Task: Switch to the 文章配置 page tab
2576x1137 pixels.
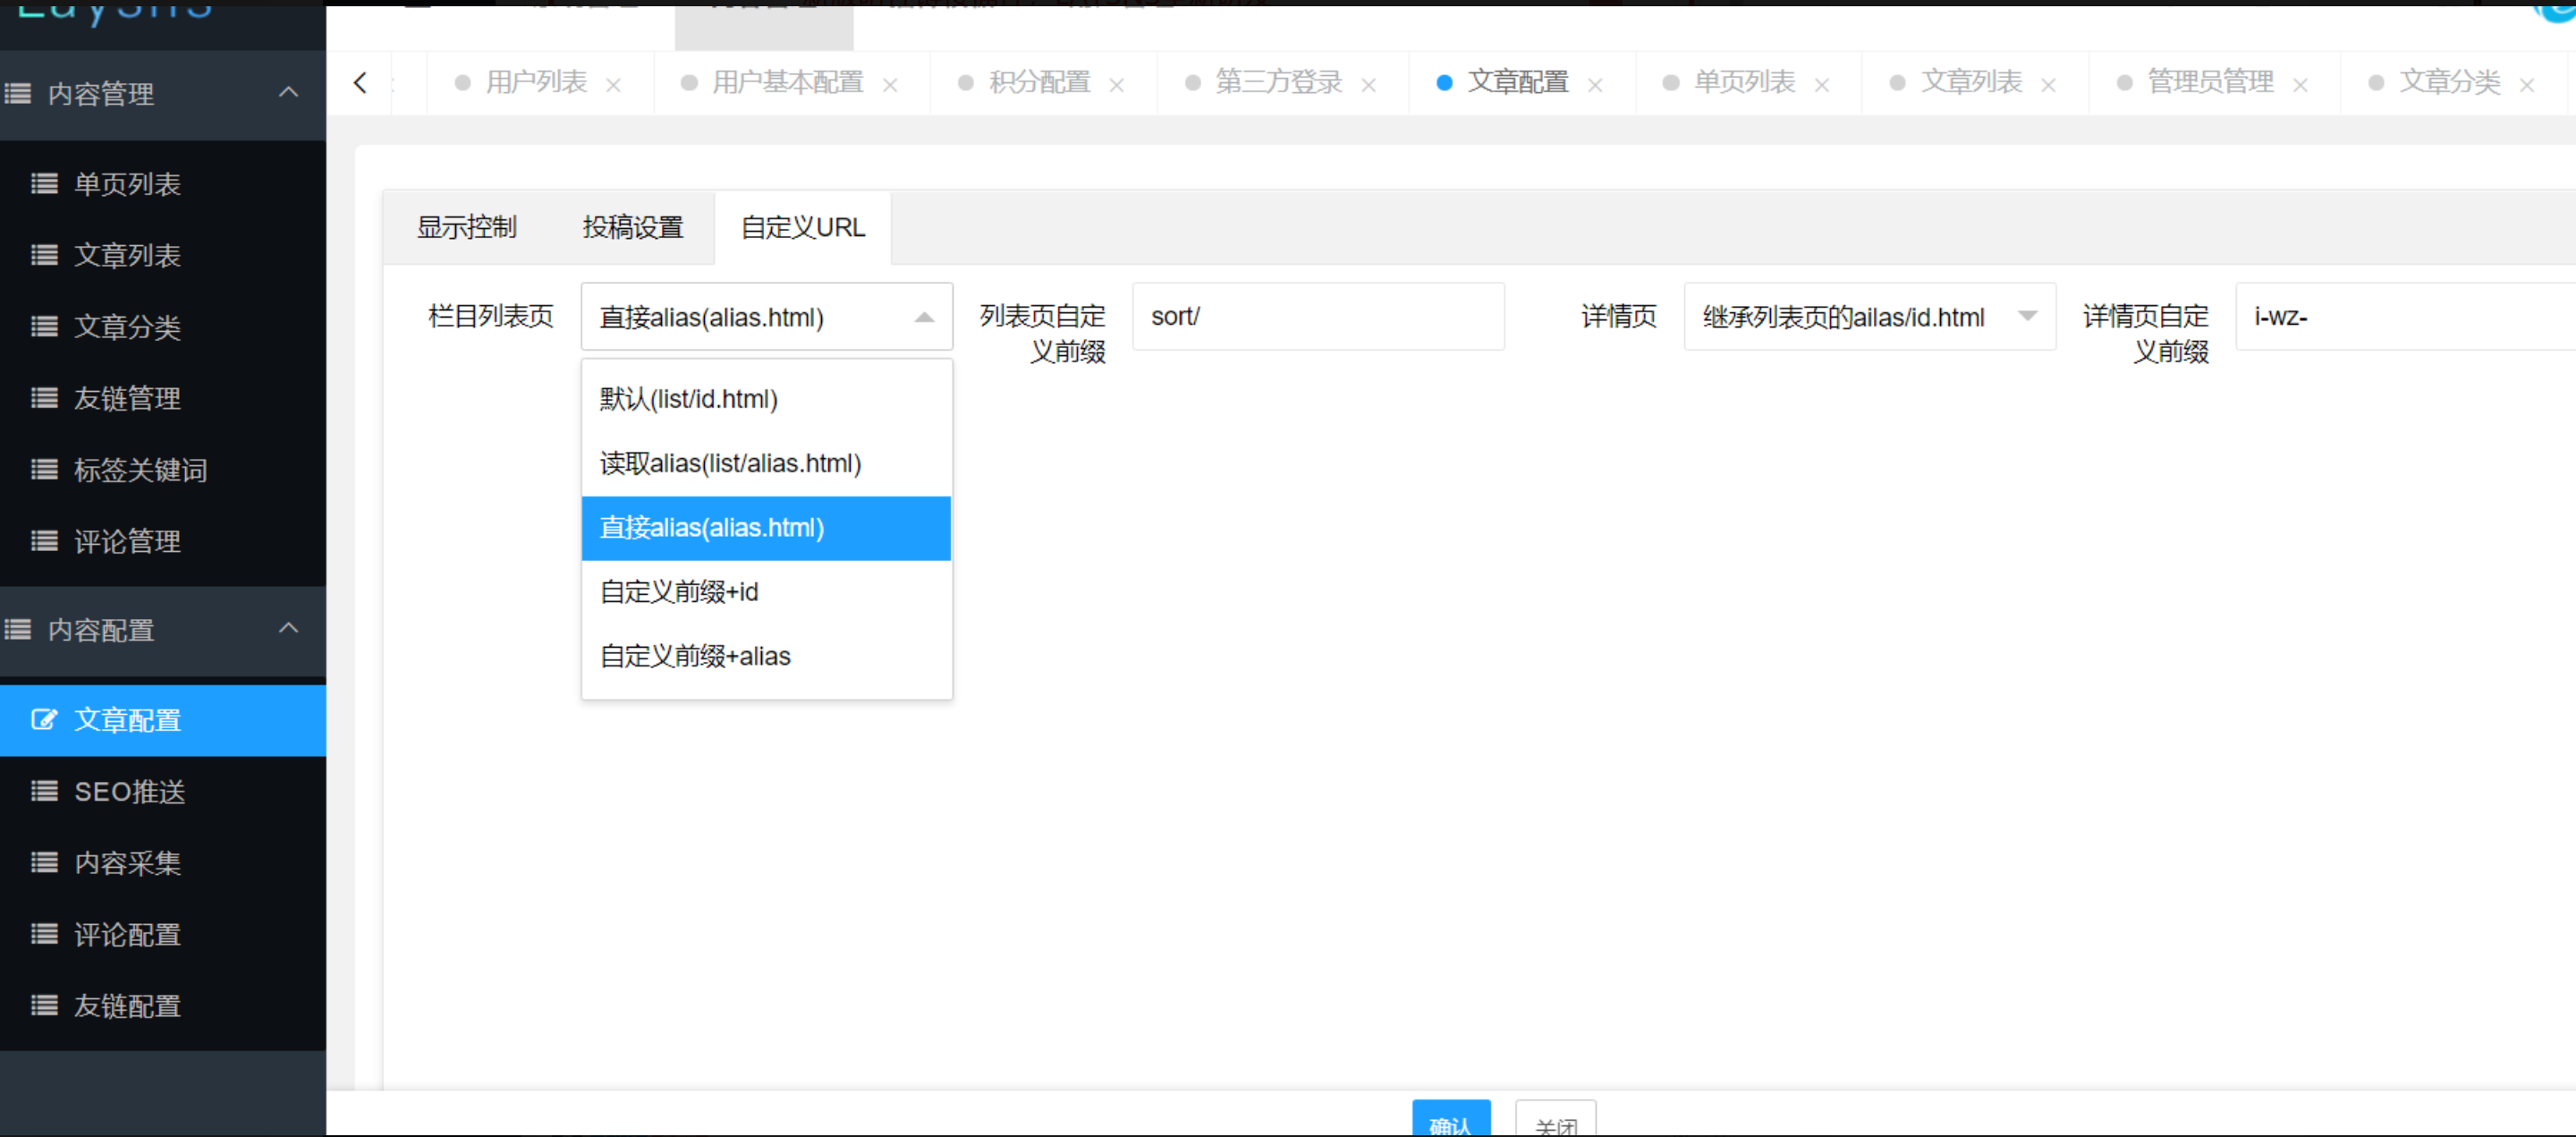Action: click(1518, 82)
